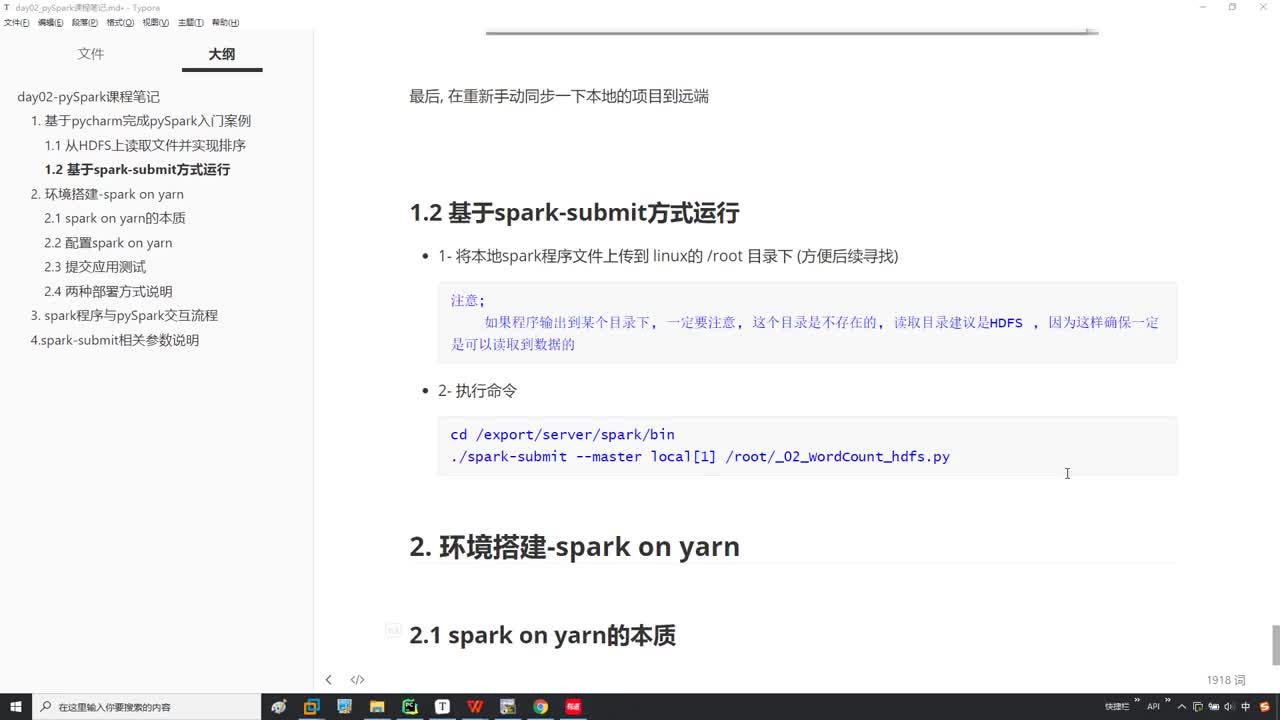Viewport: 1280px width, 720px height.
Task: Open the Windows Start menu
Action: pyautogui.click(x=16, y=707)
